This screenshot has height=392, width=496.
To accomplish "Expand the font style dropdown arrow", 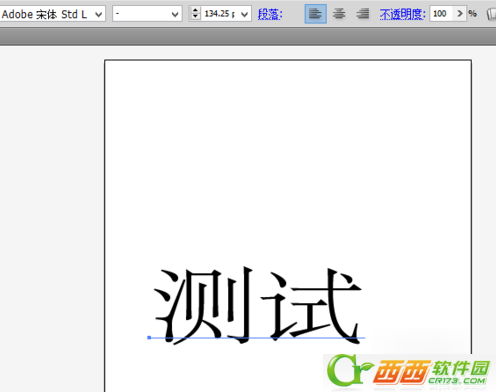I will (175, 14).
